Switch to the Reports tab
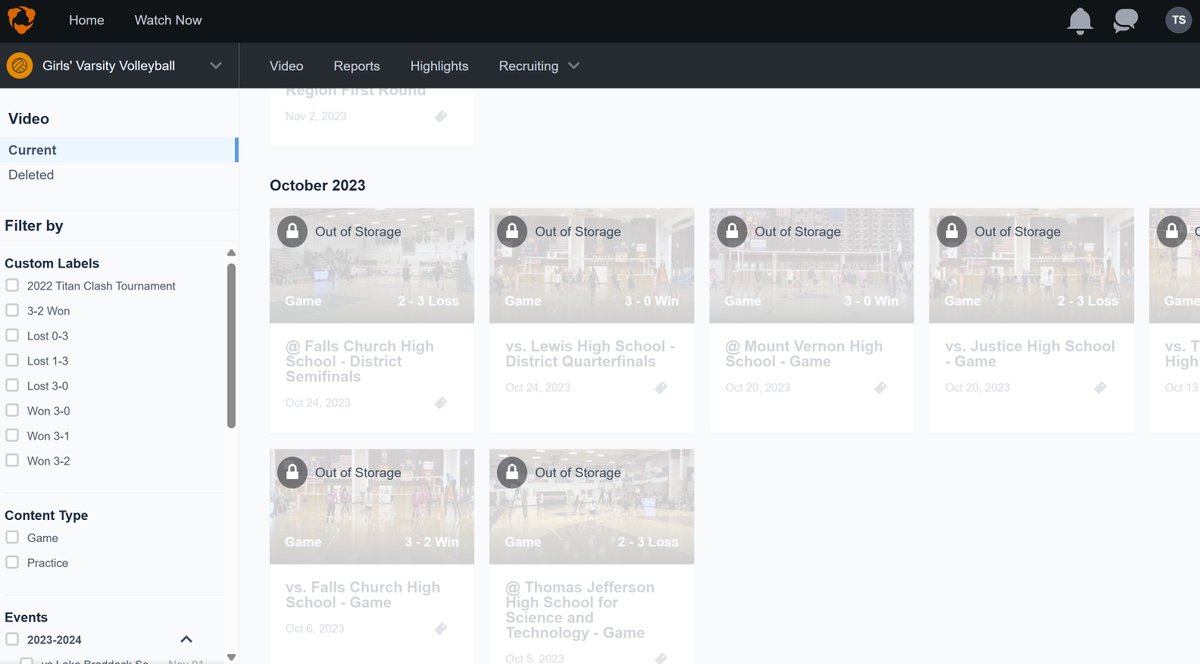1200x664 pixels. click(x=356, y=65)
